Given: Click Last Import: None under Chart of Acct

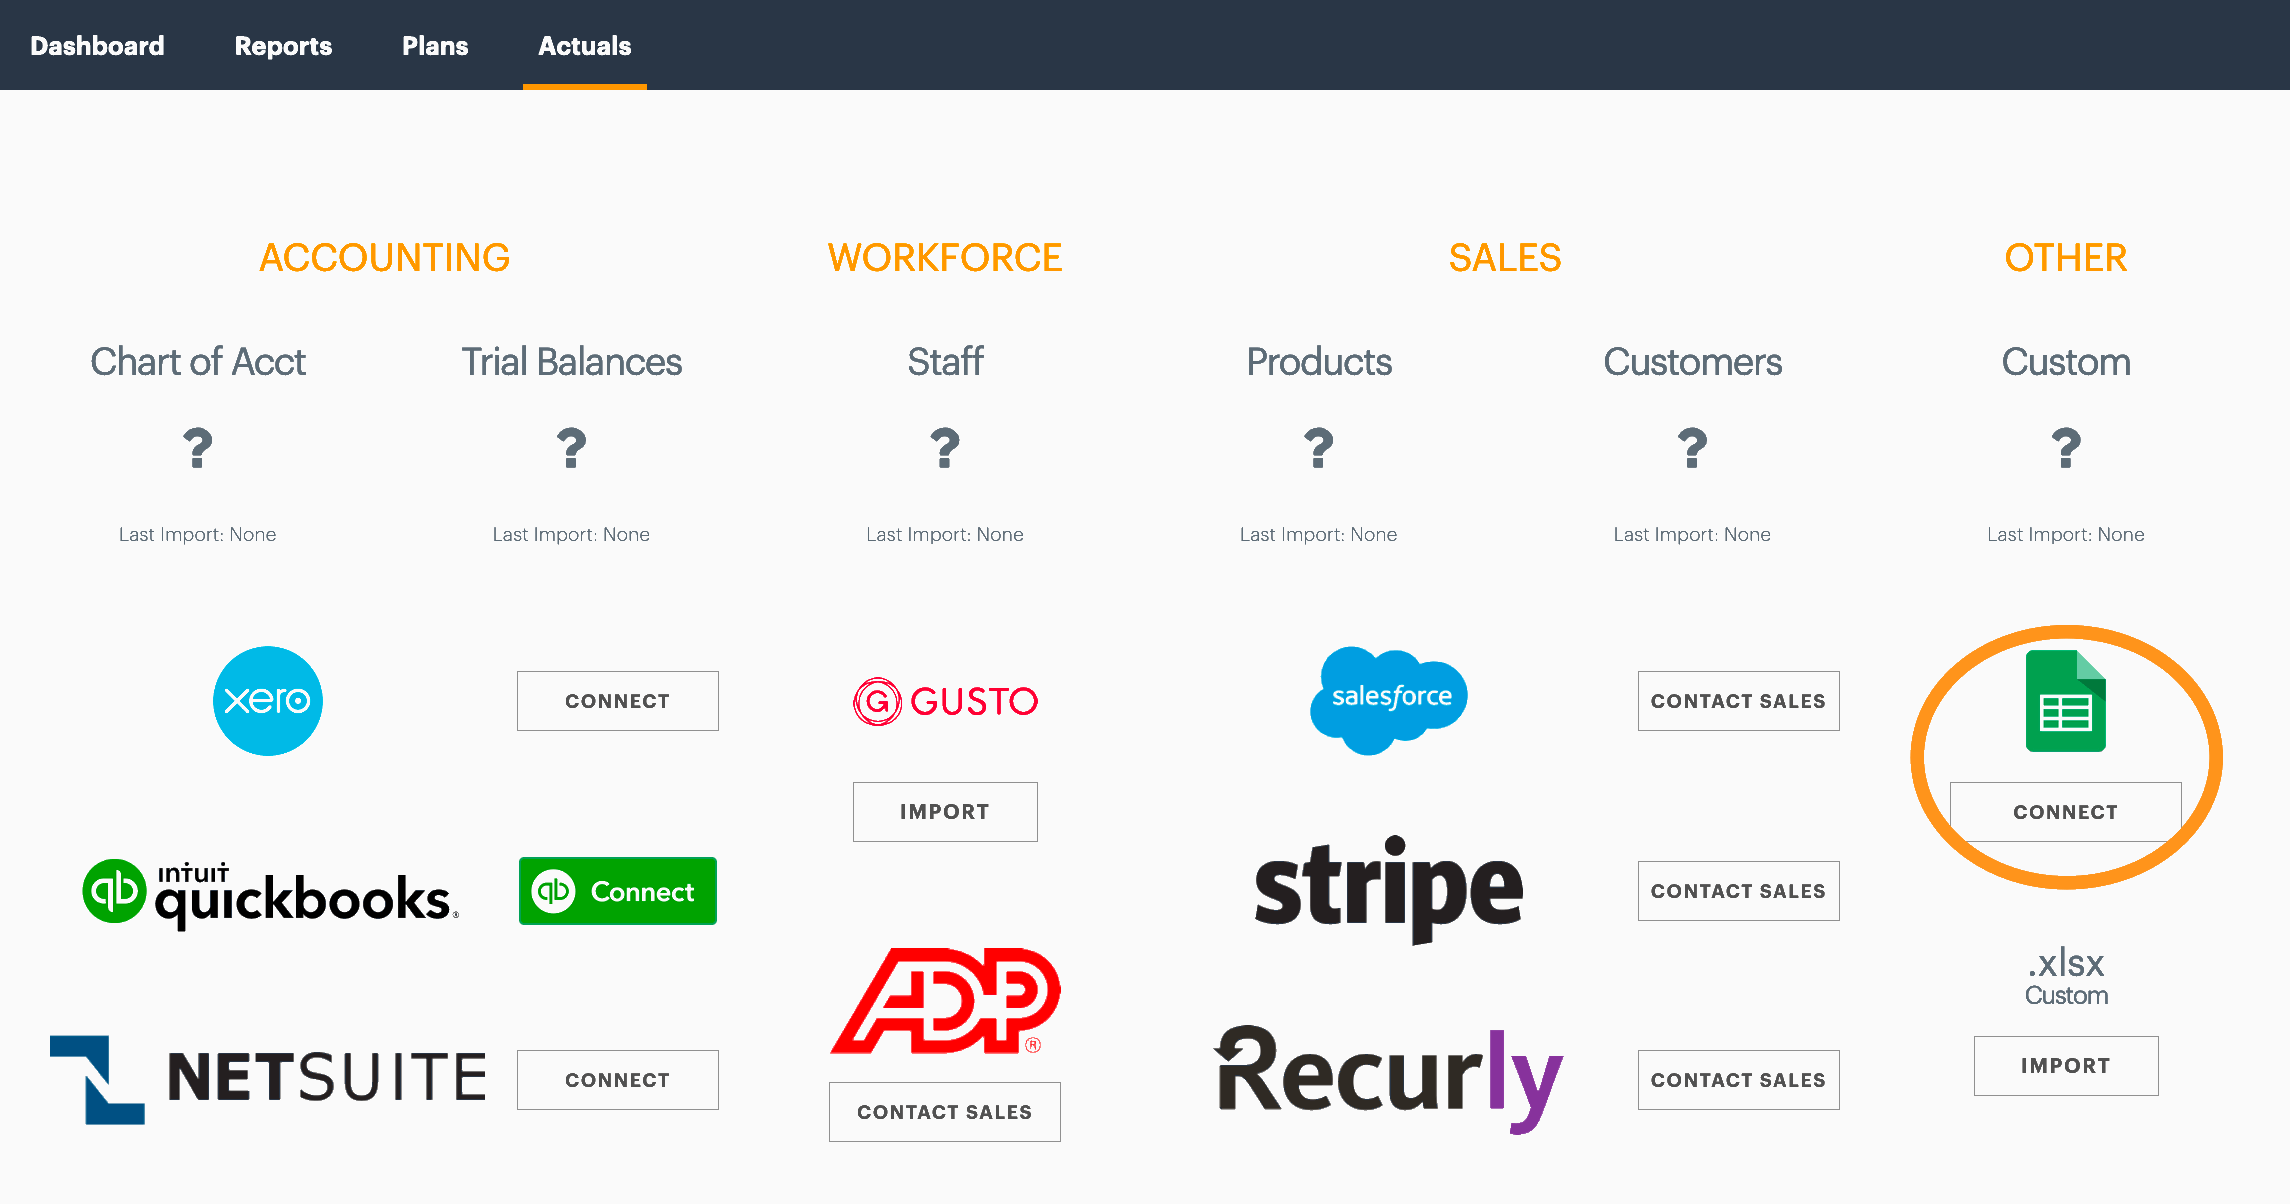Looking at the screenshot, I should (198, 535).
